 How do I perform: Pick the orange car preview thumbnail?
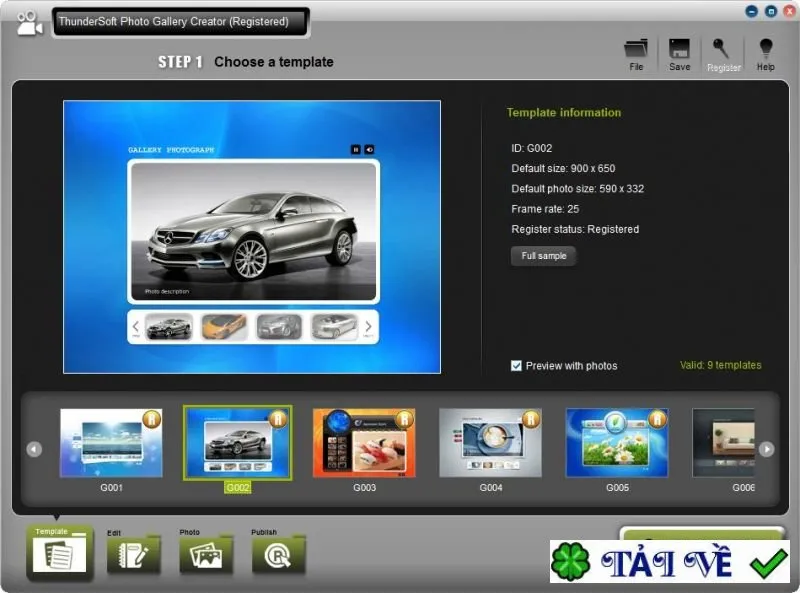[x=224, y=327]
